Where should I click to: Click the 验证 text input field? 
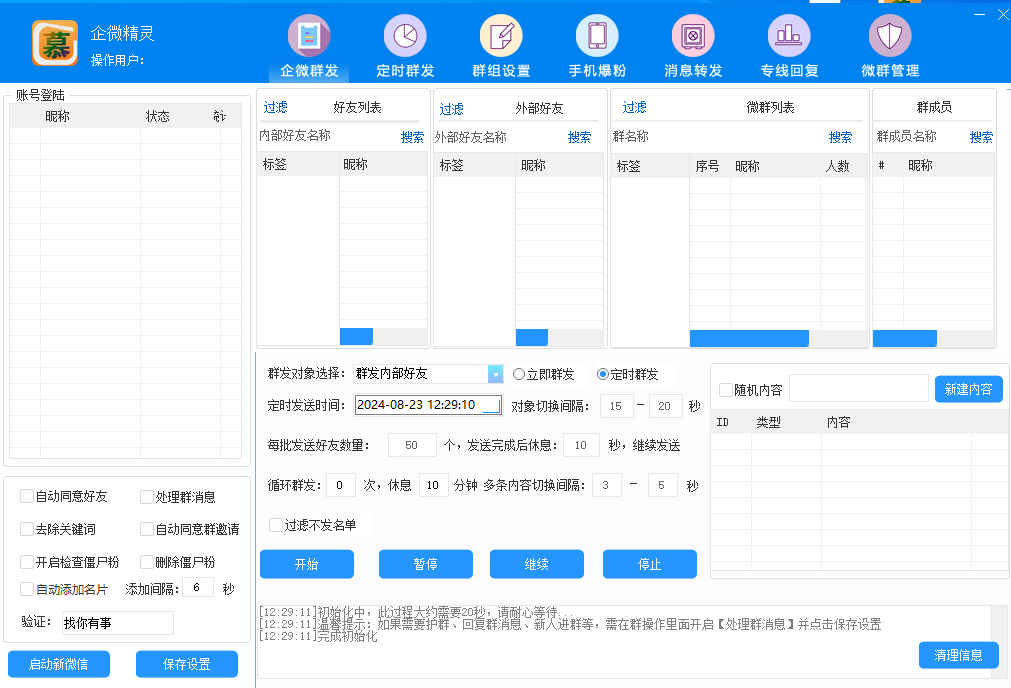pyautogui.click(x=118, y=623)
